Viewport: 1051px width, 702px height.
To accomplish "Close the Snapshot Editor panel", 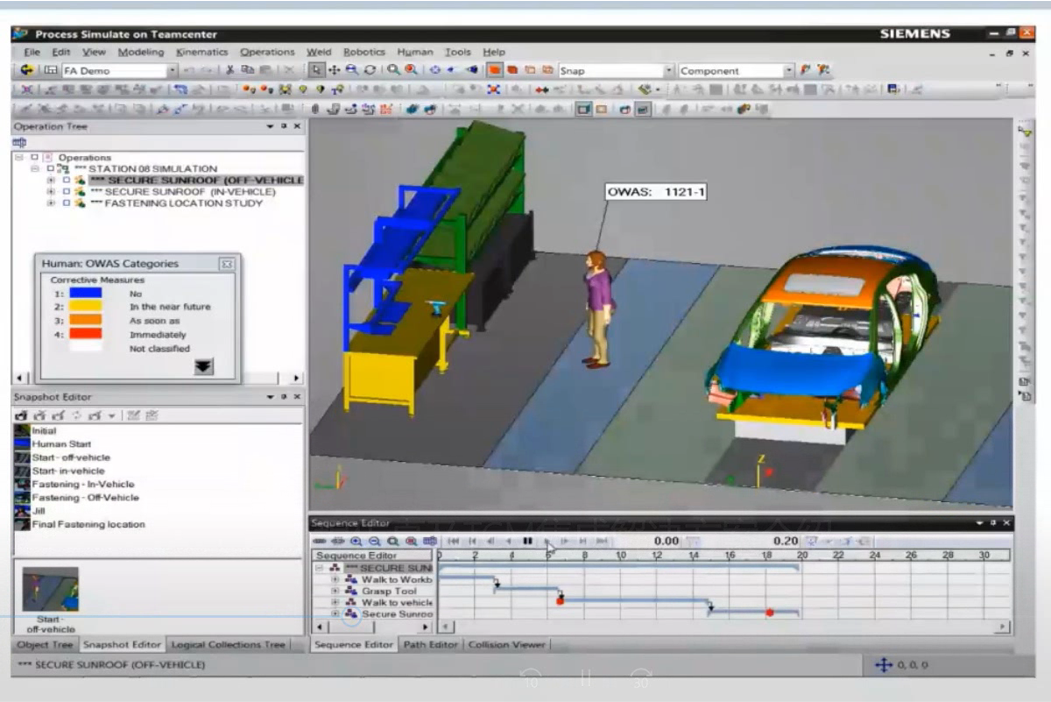I will pyautogui.click(x=298, y=397).
